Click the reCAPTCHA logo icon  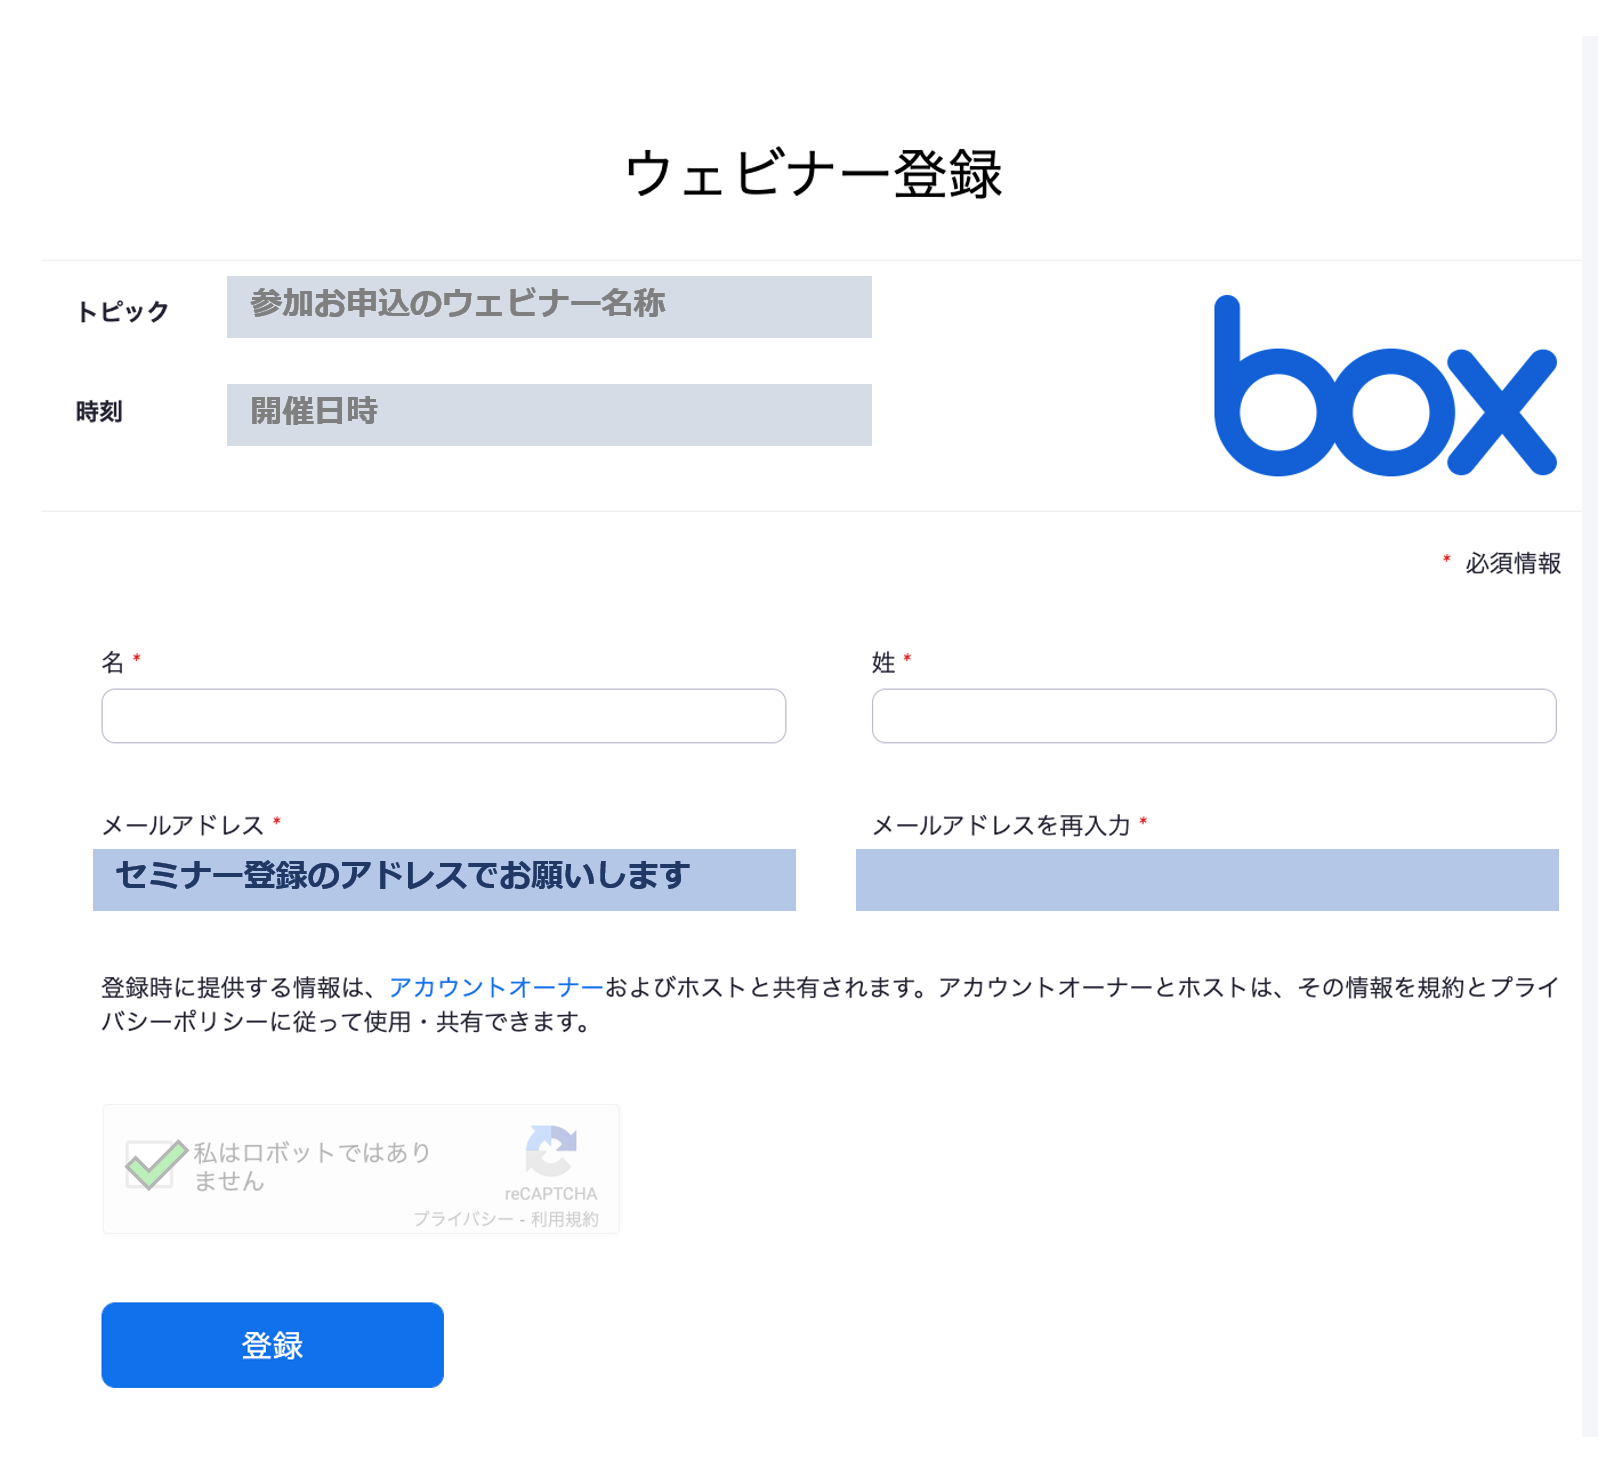click(551, 1151)
